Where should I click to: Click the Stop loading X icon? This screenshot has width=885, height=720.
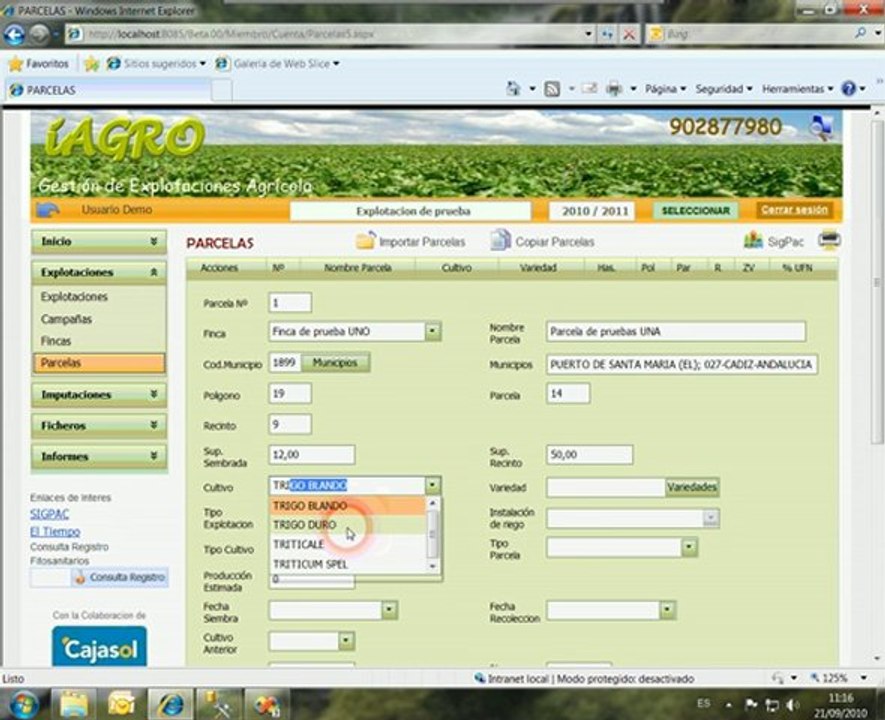(629, 34)
